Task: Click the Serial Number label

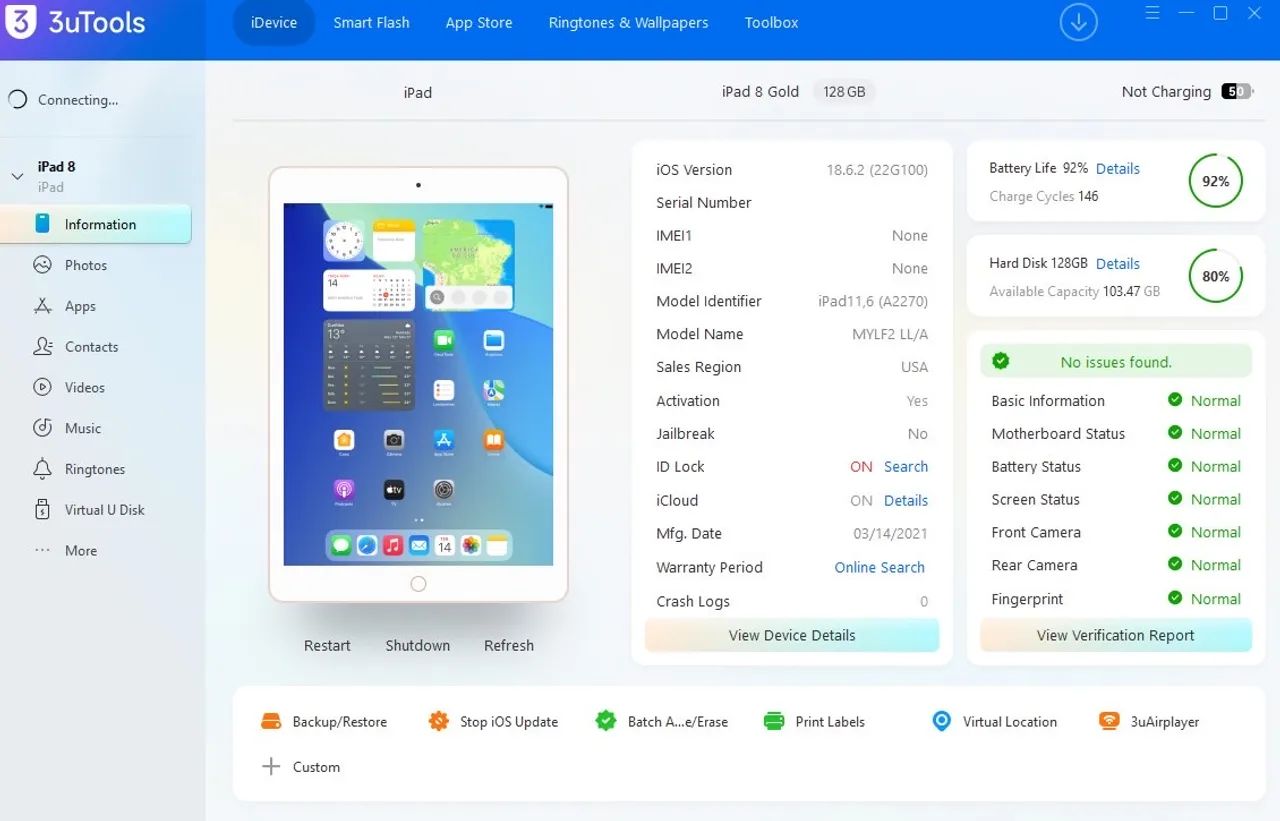Action: pyautogui.click(x=704, y=203)
